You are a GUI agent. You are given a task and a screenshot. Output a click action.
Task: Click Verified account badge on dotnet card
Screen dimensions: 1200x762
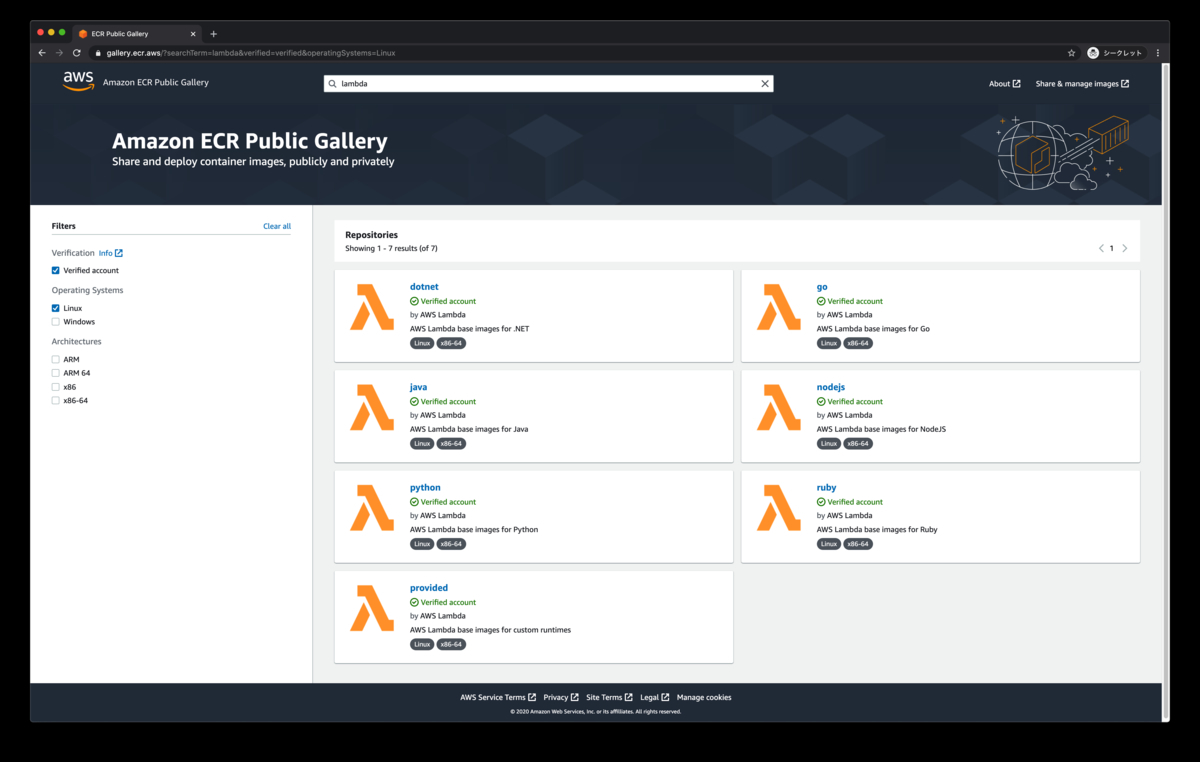[443, 301]
